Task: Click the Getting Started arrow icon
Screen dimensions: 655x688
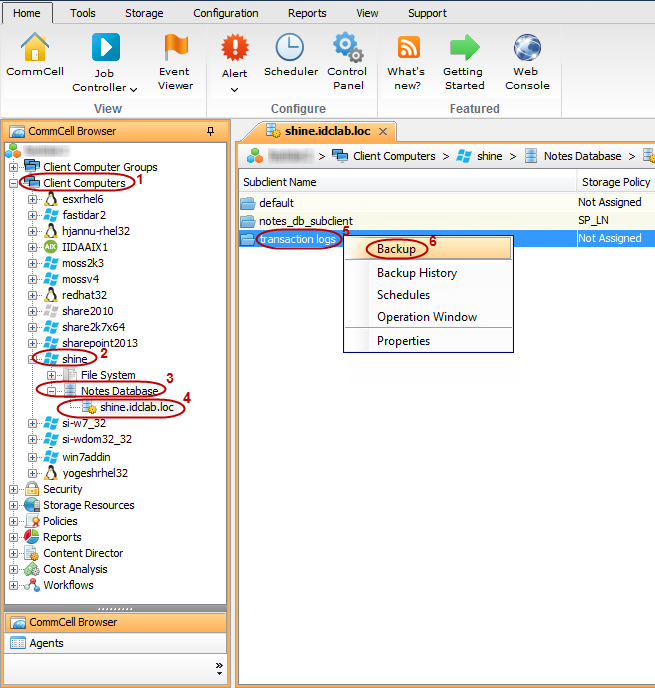Action: 464,48
